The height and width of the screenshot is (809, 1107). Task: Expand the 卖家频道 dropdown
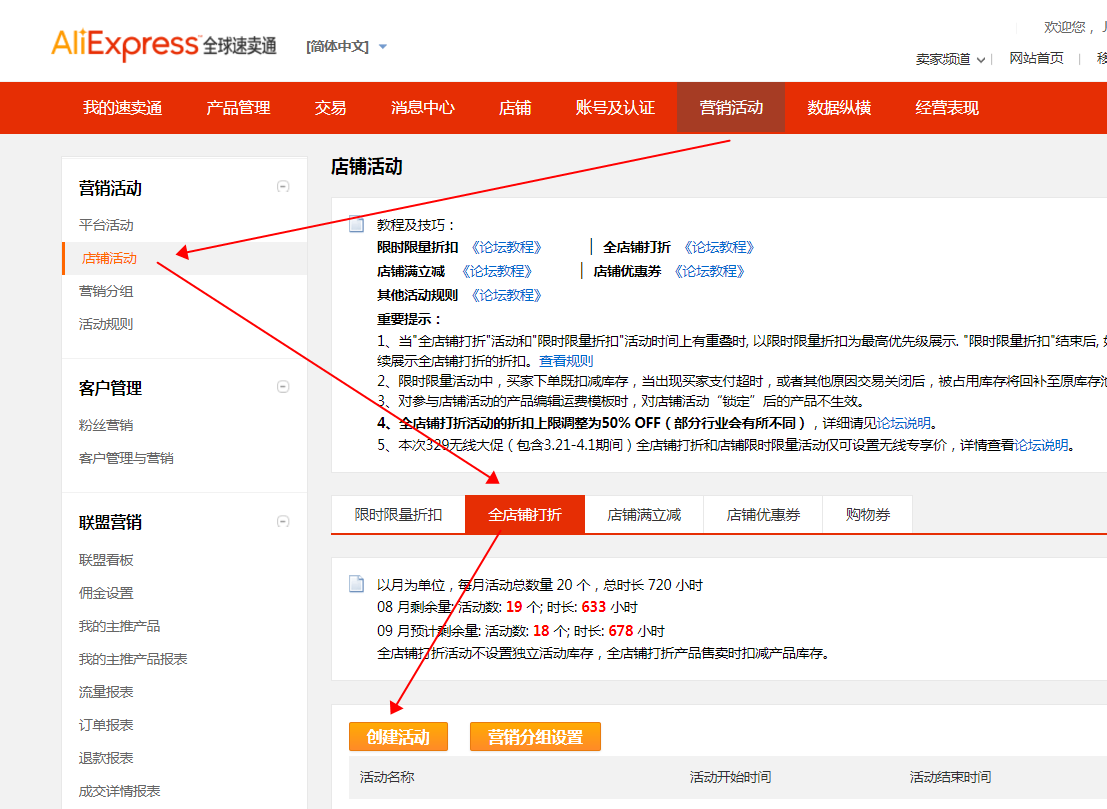tap(950, 59)
